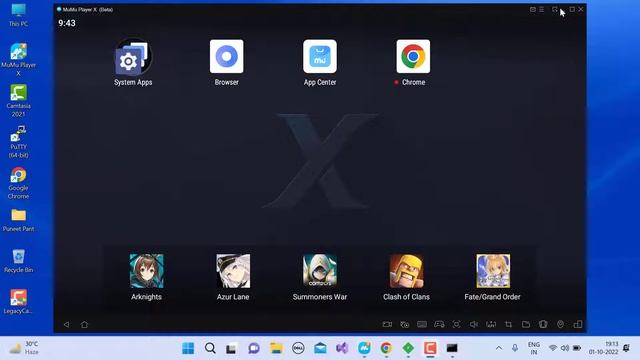Screen dimensions: 640x360
Task: Open the shared folder icon in emulator toolbar
Action: 526,324
